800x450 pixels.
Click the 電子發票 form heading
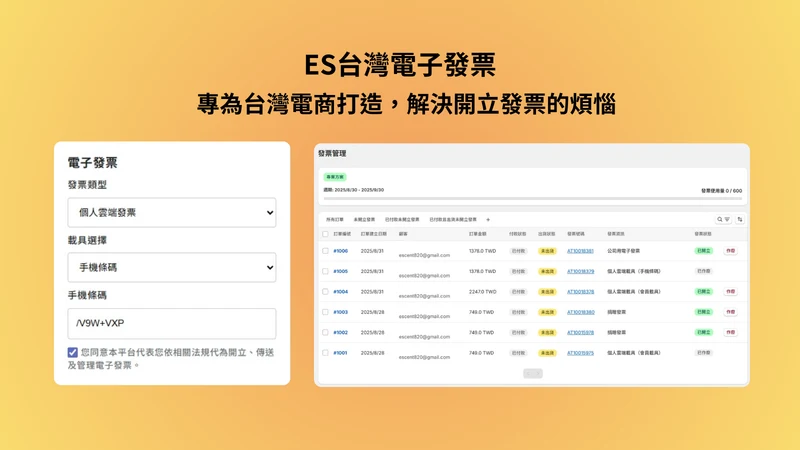point(92,163)
